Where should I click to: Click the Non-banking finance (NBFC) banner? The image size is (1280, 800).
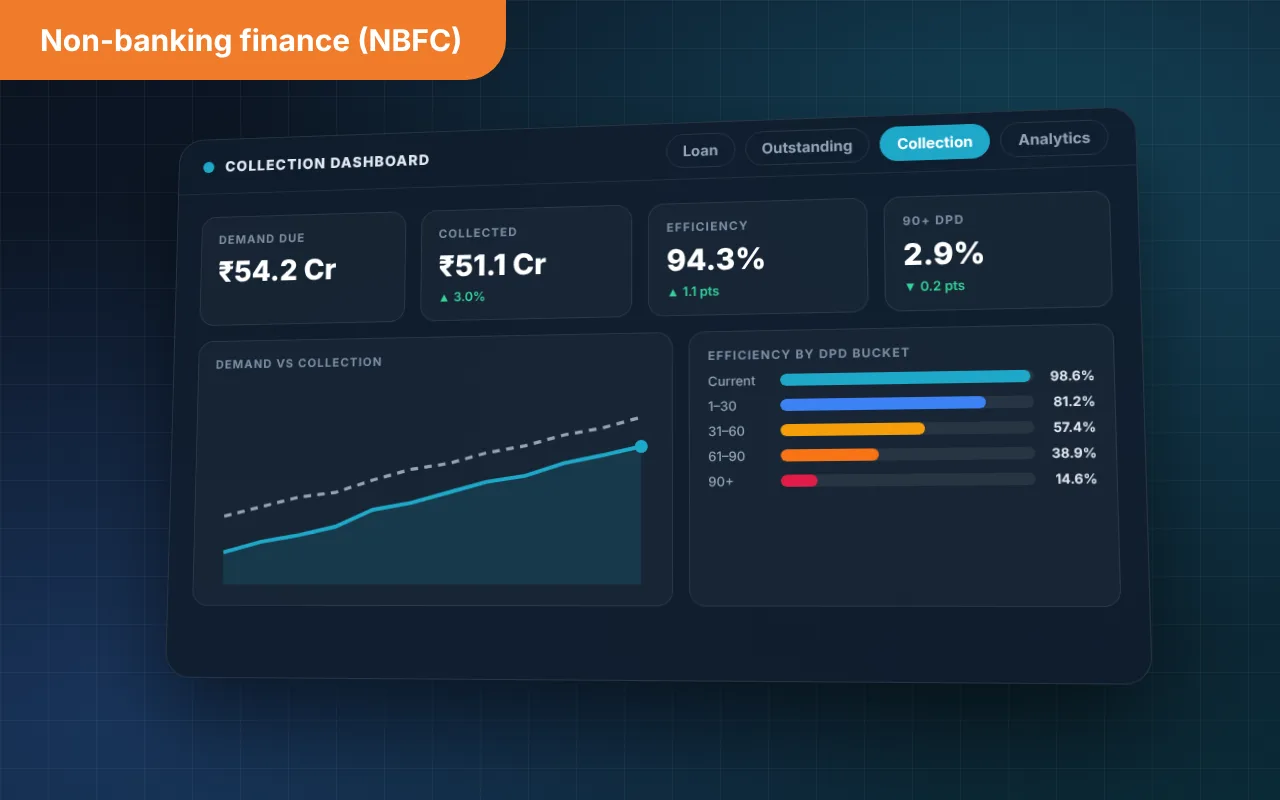click(251, 40)
